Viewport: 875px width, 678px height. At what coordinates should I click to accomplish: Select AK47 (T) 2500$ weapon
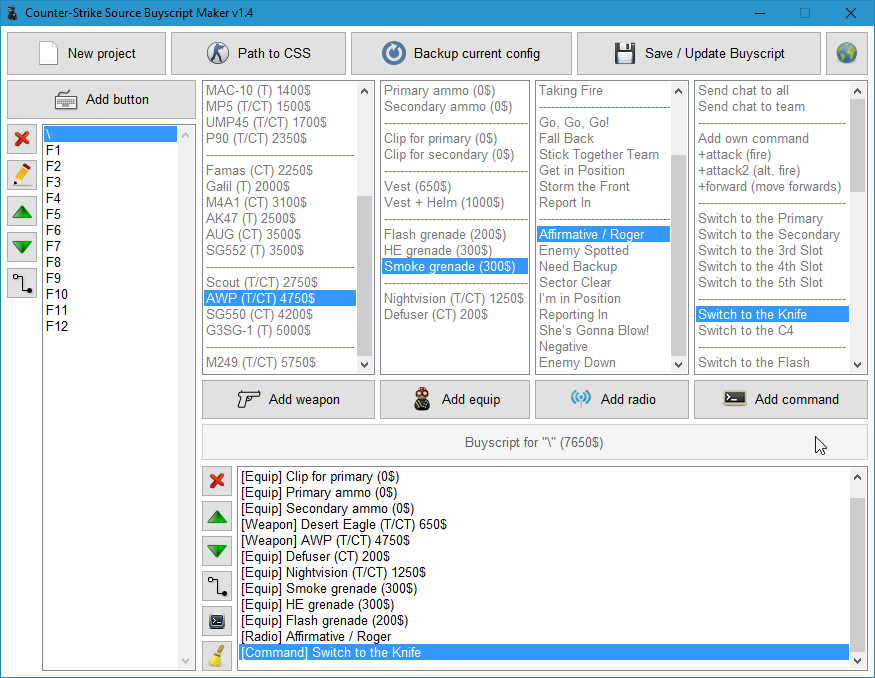[x=280, y=218]
